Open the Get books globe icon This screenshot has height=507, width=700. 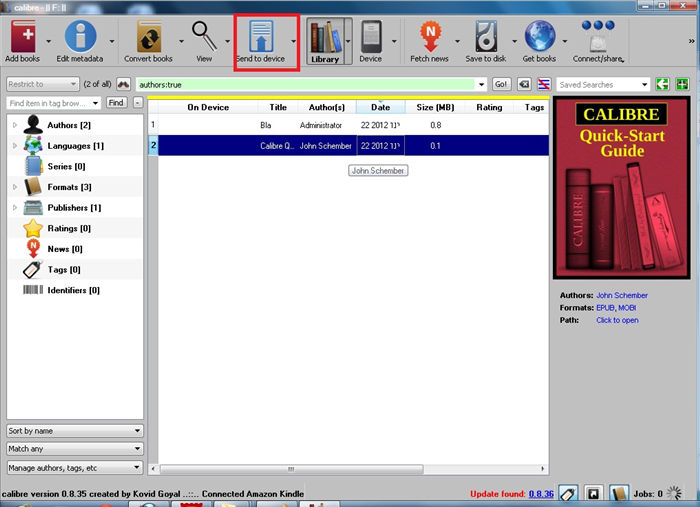coord(540,37)
